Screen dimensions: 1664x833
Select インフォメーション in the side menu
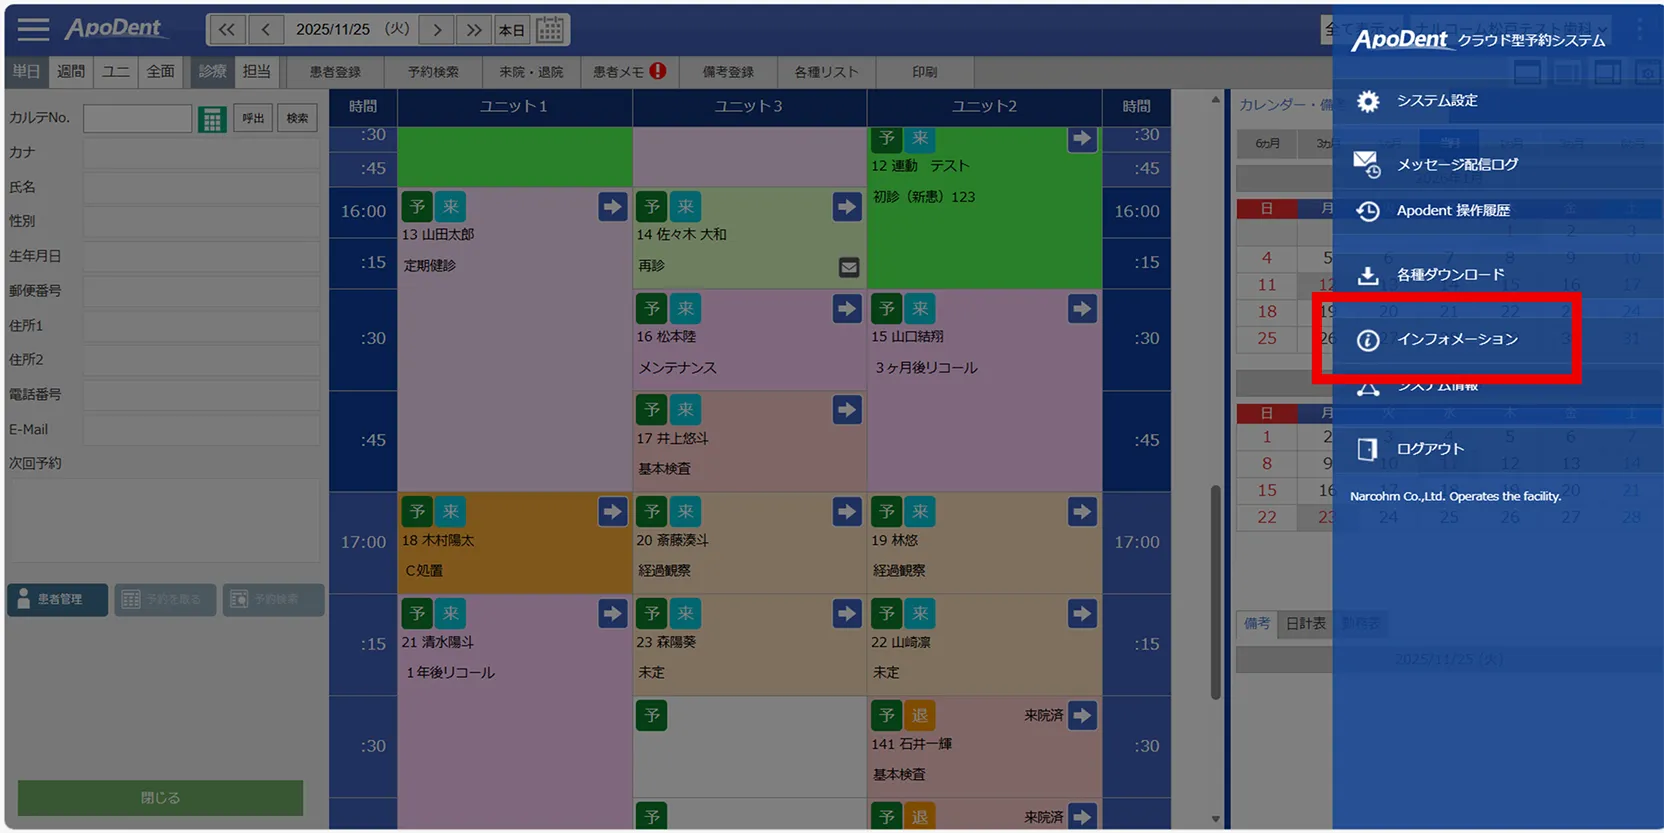[1456, 340]
